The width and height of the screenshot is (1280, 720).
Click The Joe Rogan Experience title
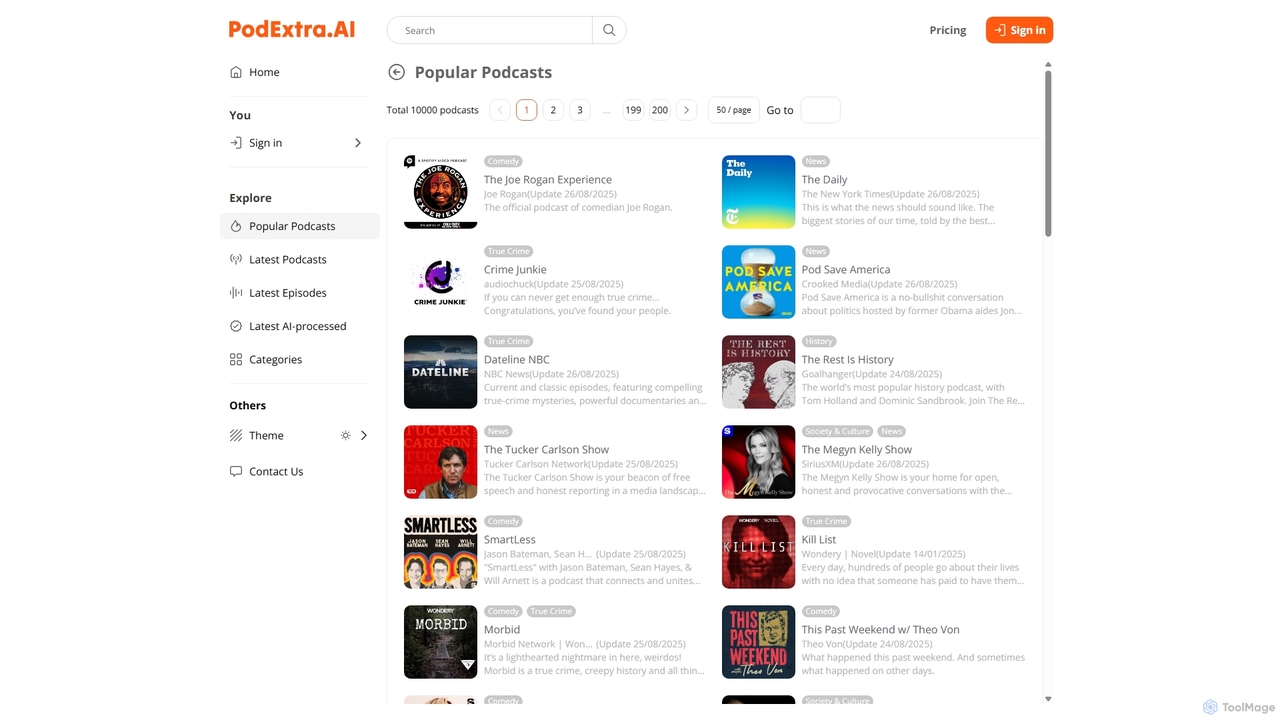(548, 179)
